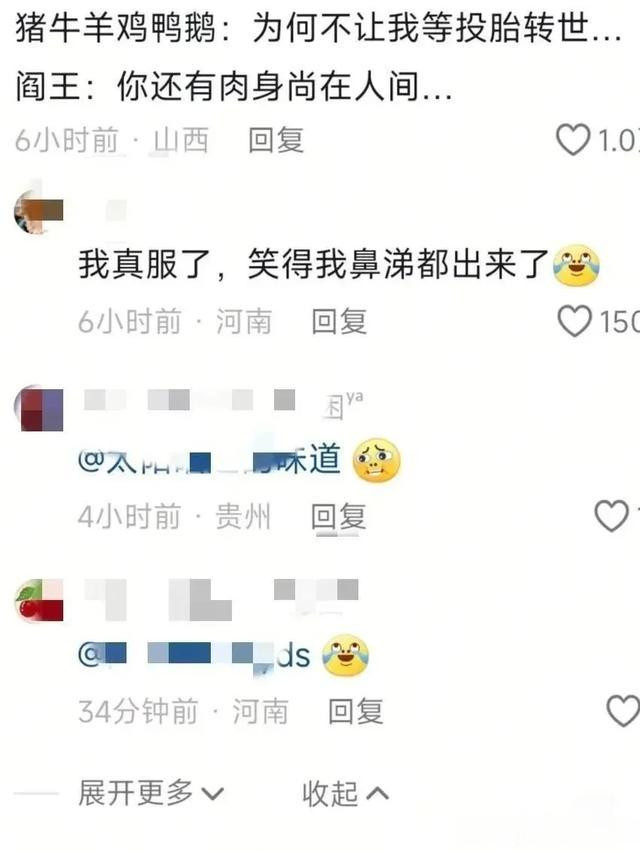
Task: Open the @mention ending in ds
Action: [x=194, y=654]
